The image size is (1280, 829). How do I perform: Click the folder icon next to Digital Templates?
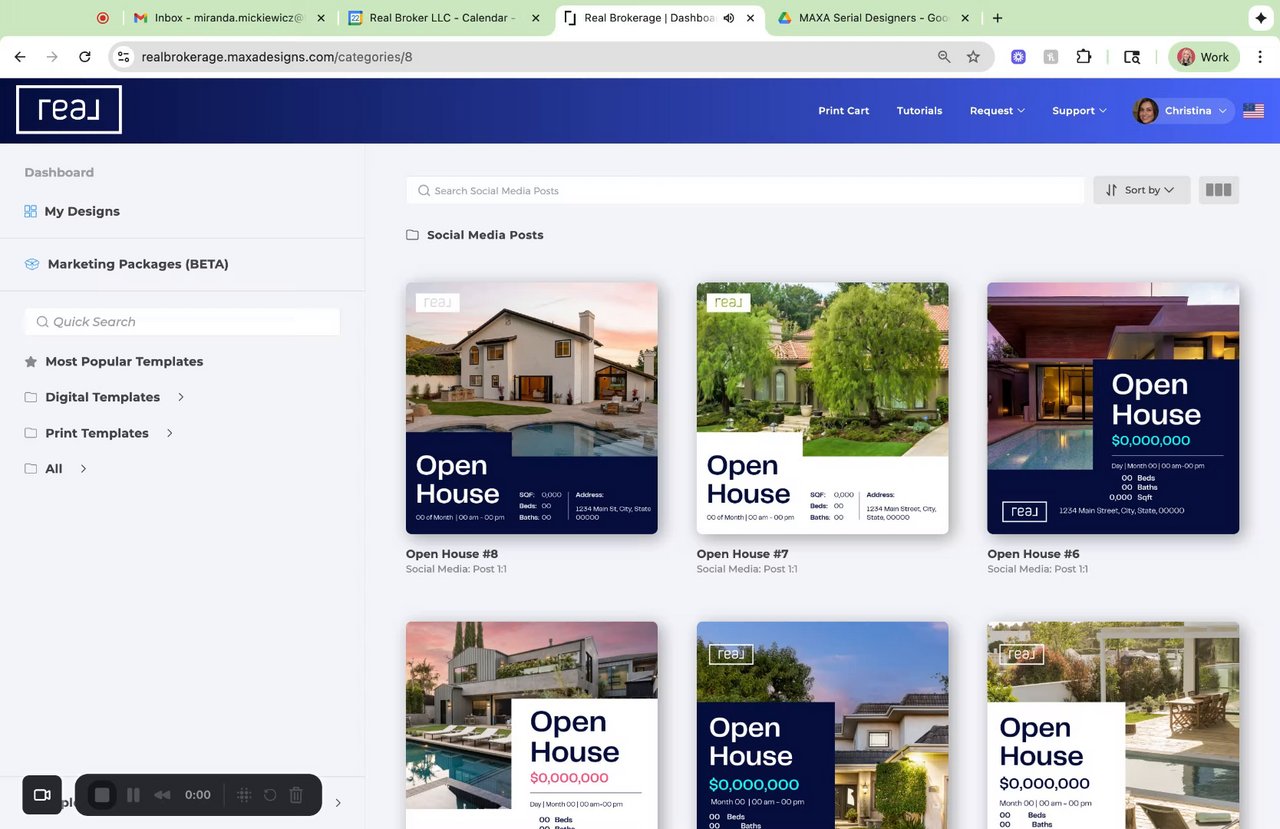coord(31,397)
